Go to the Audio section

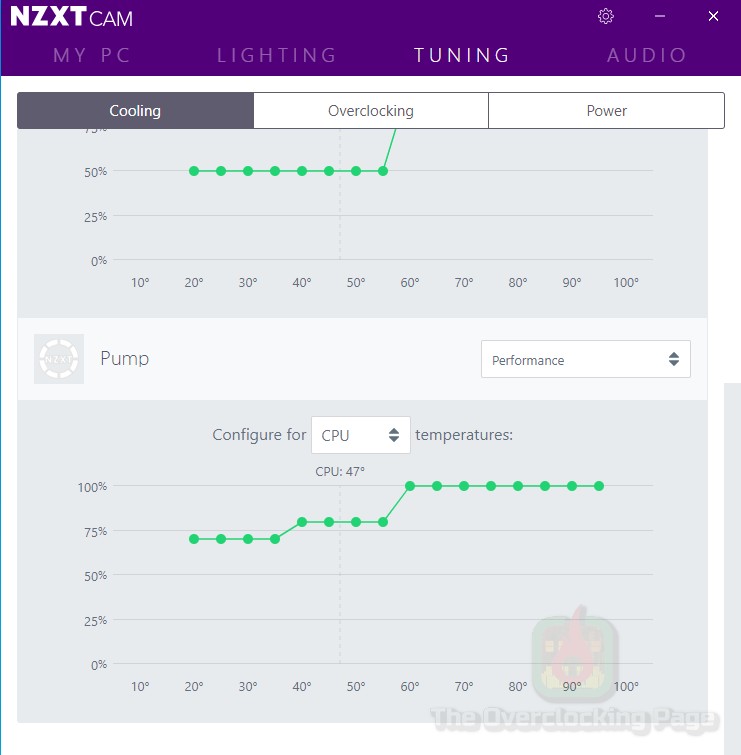pos(647,55)
